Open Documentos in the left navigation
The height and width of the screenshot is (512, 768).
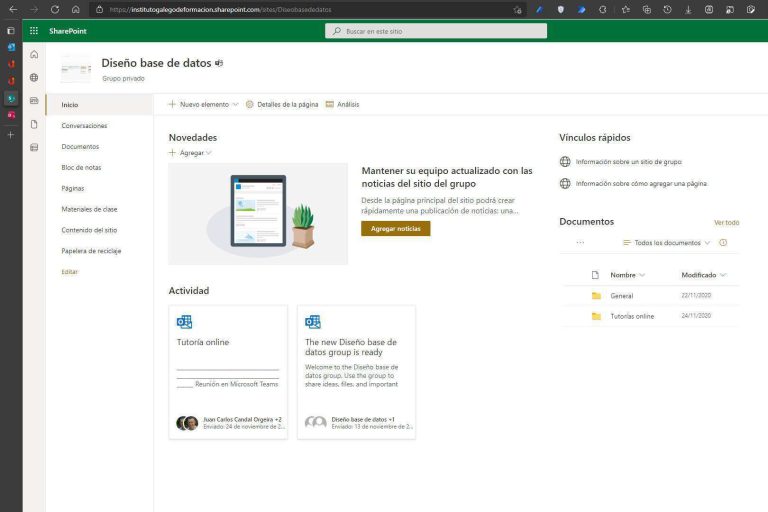coord(80,147)
